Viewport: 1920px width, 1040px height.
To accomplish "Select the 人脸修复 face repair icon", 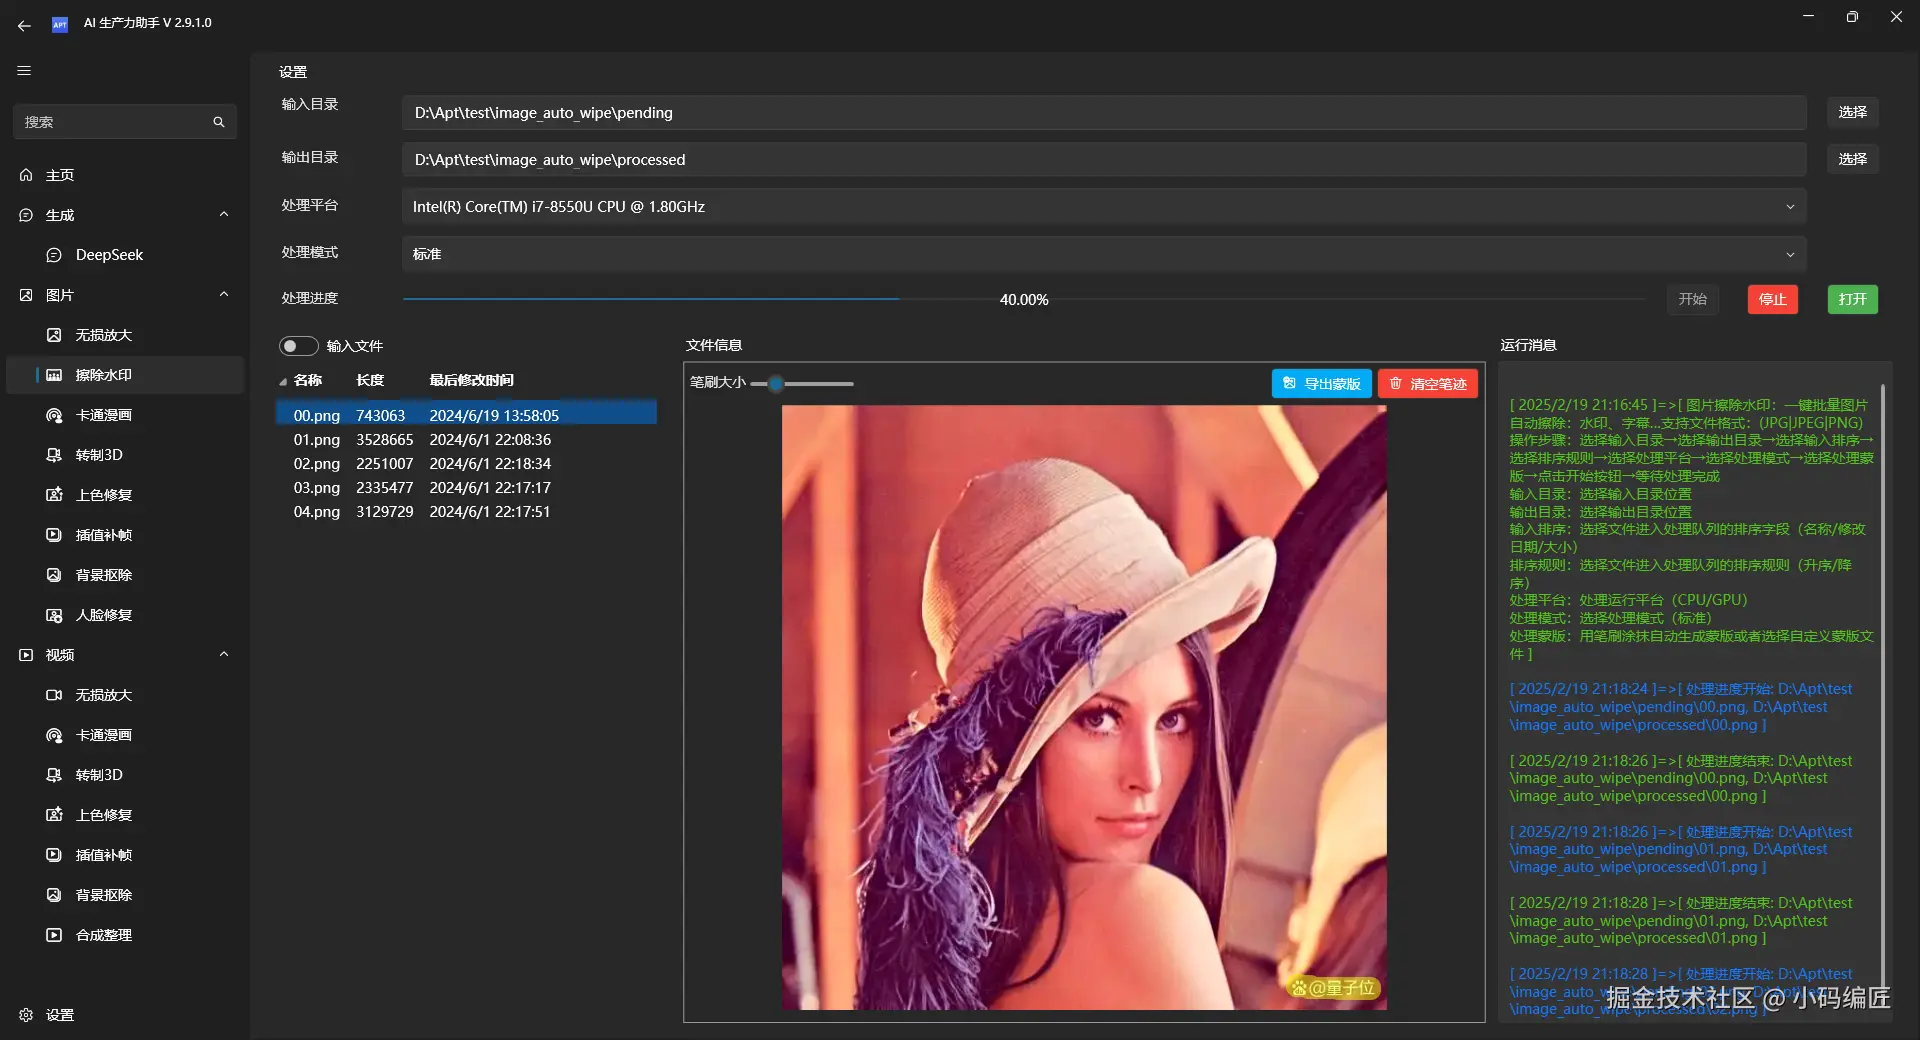I will [54, 615].
